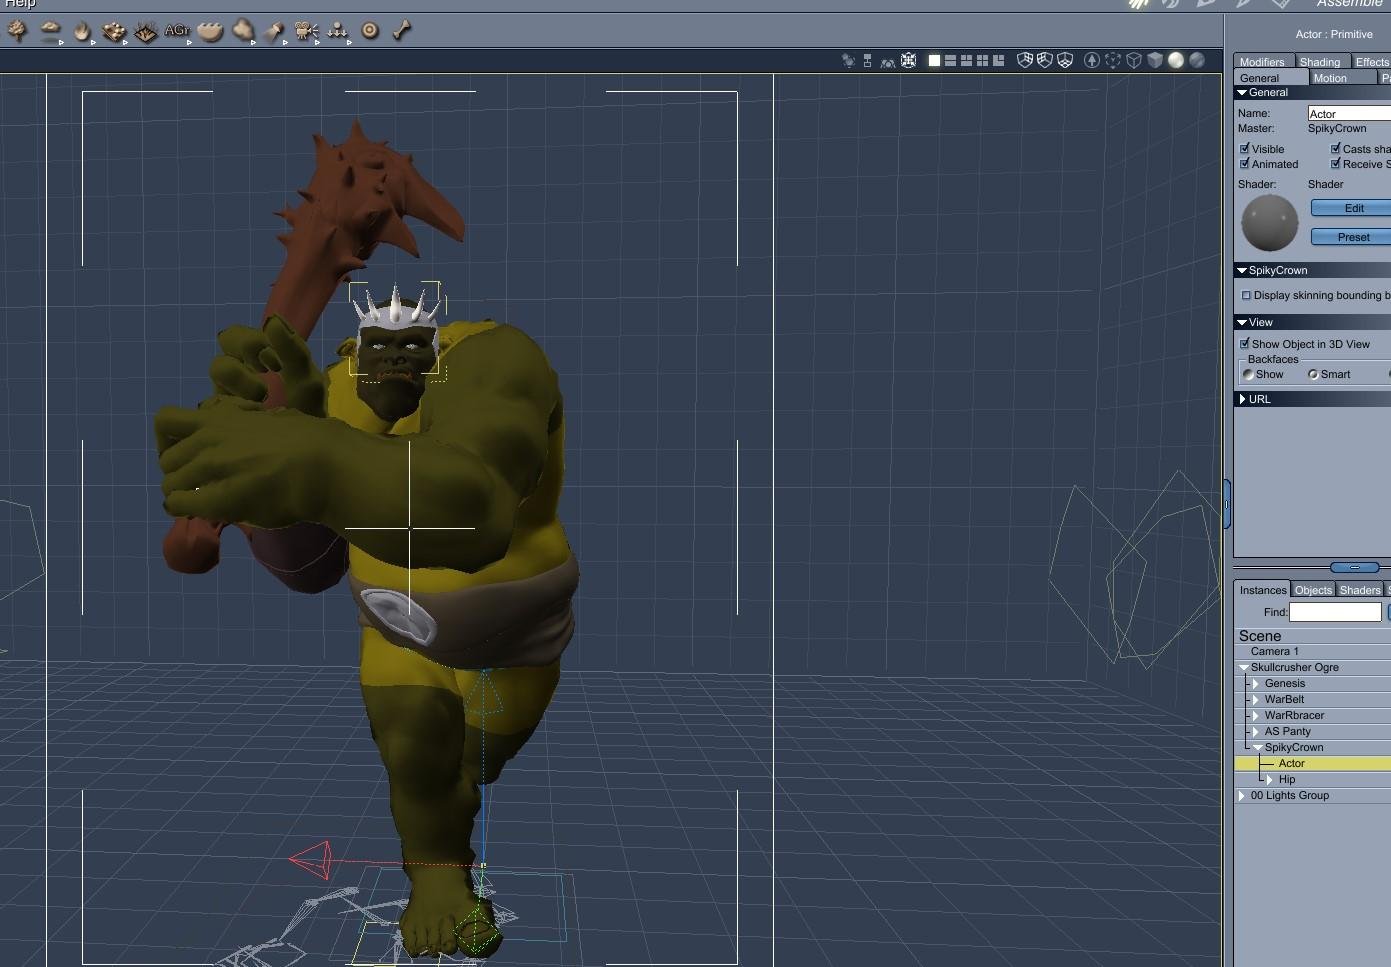This screenshot has width=1391, height=967.
Task: Choose the downward arrows force tool icon
Action: [x=338, y=31]
